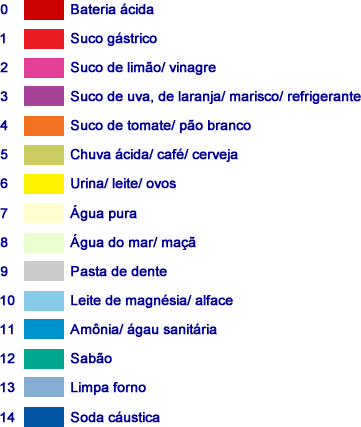Click the teal green Sabão swatch
The image size is (361, 427).
click(x=44, y=359)
